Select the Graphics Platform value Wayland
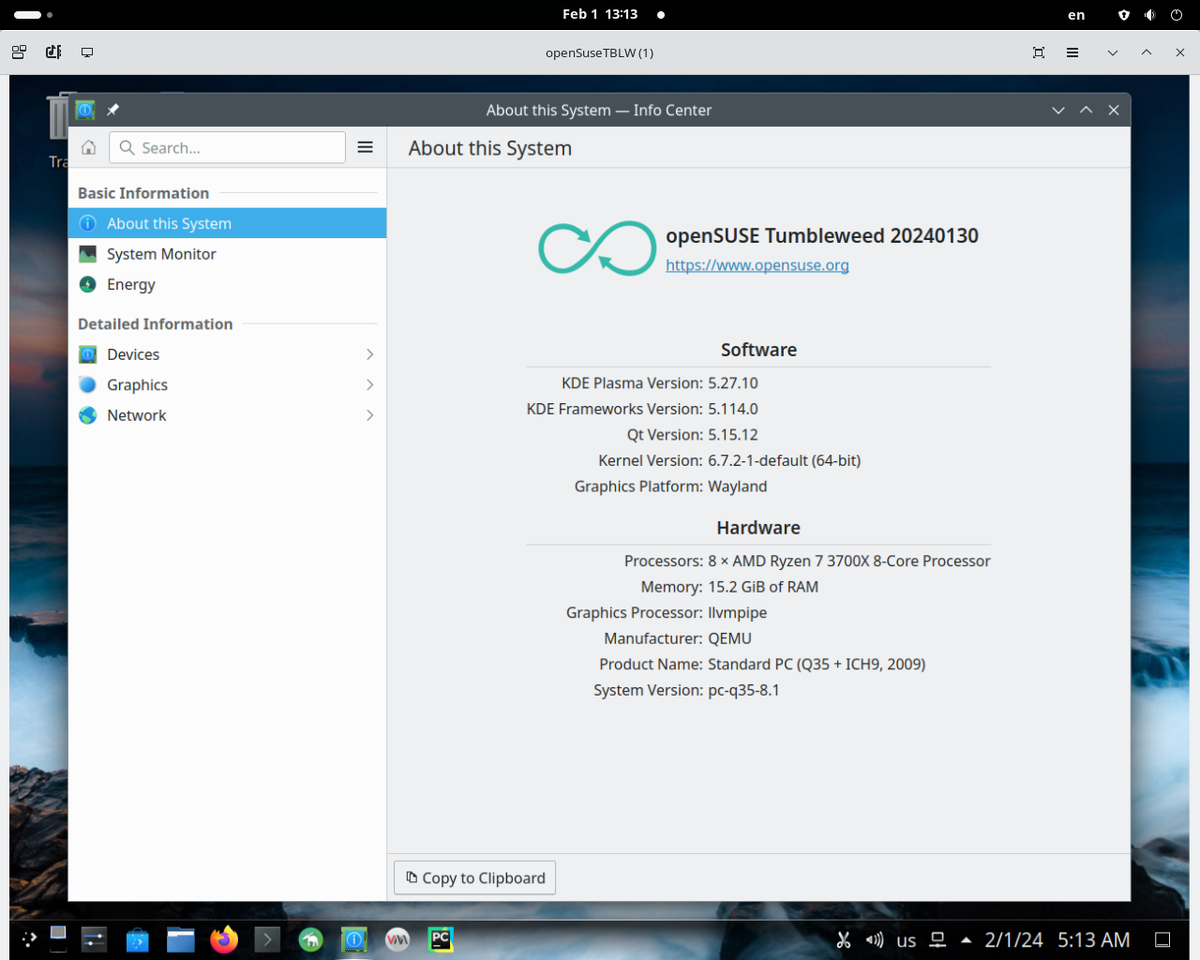 pyautogui.click(x=737, y=487)
